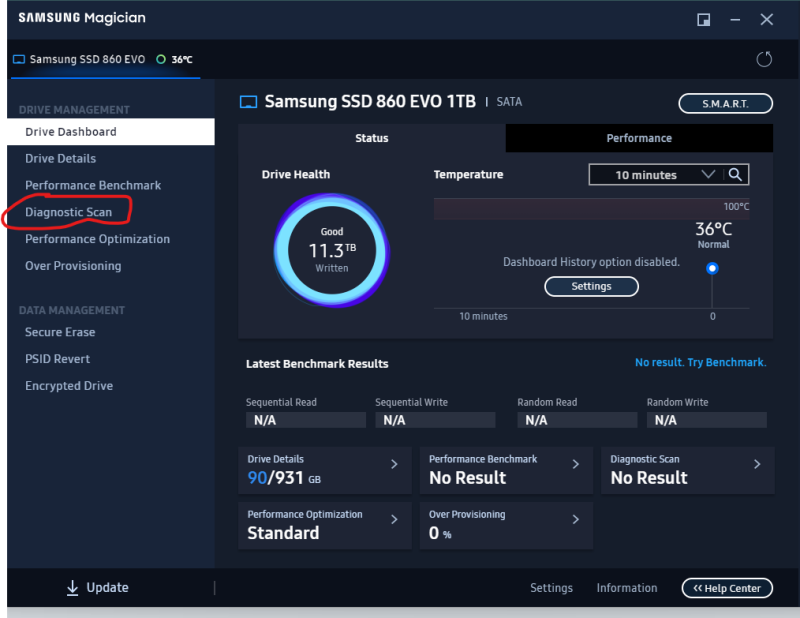Click the Try Benchmark link
This screenshot has height=618, width=800.
pyautogui.click(x=700, y=362)
